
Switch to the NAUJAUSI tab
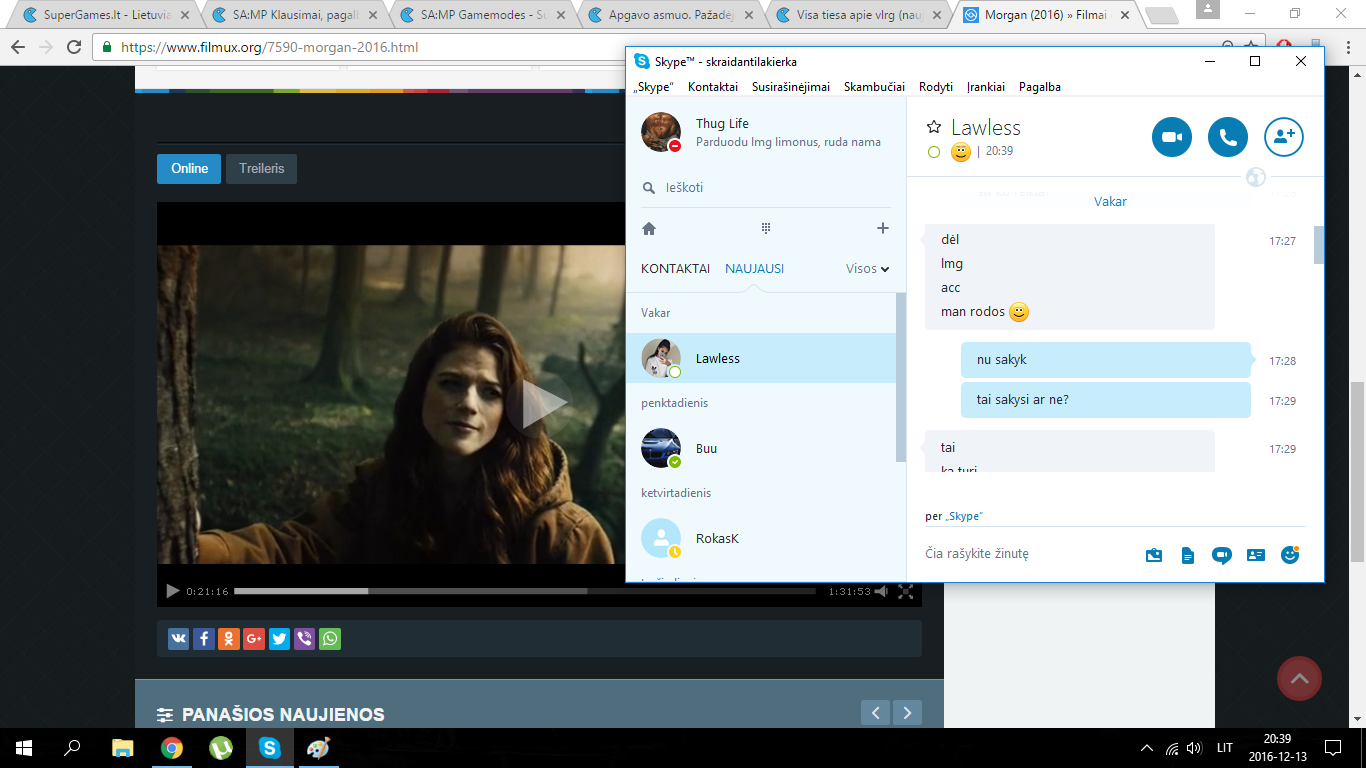[x=754, y=268]
